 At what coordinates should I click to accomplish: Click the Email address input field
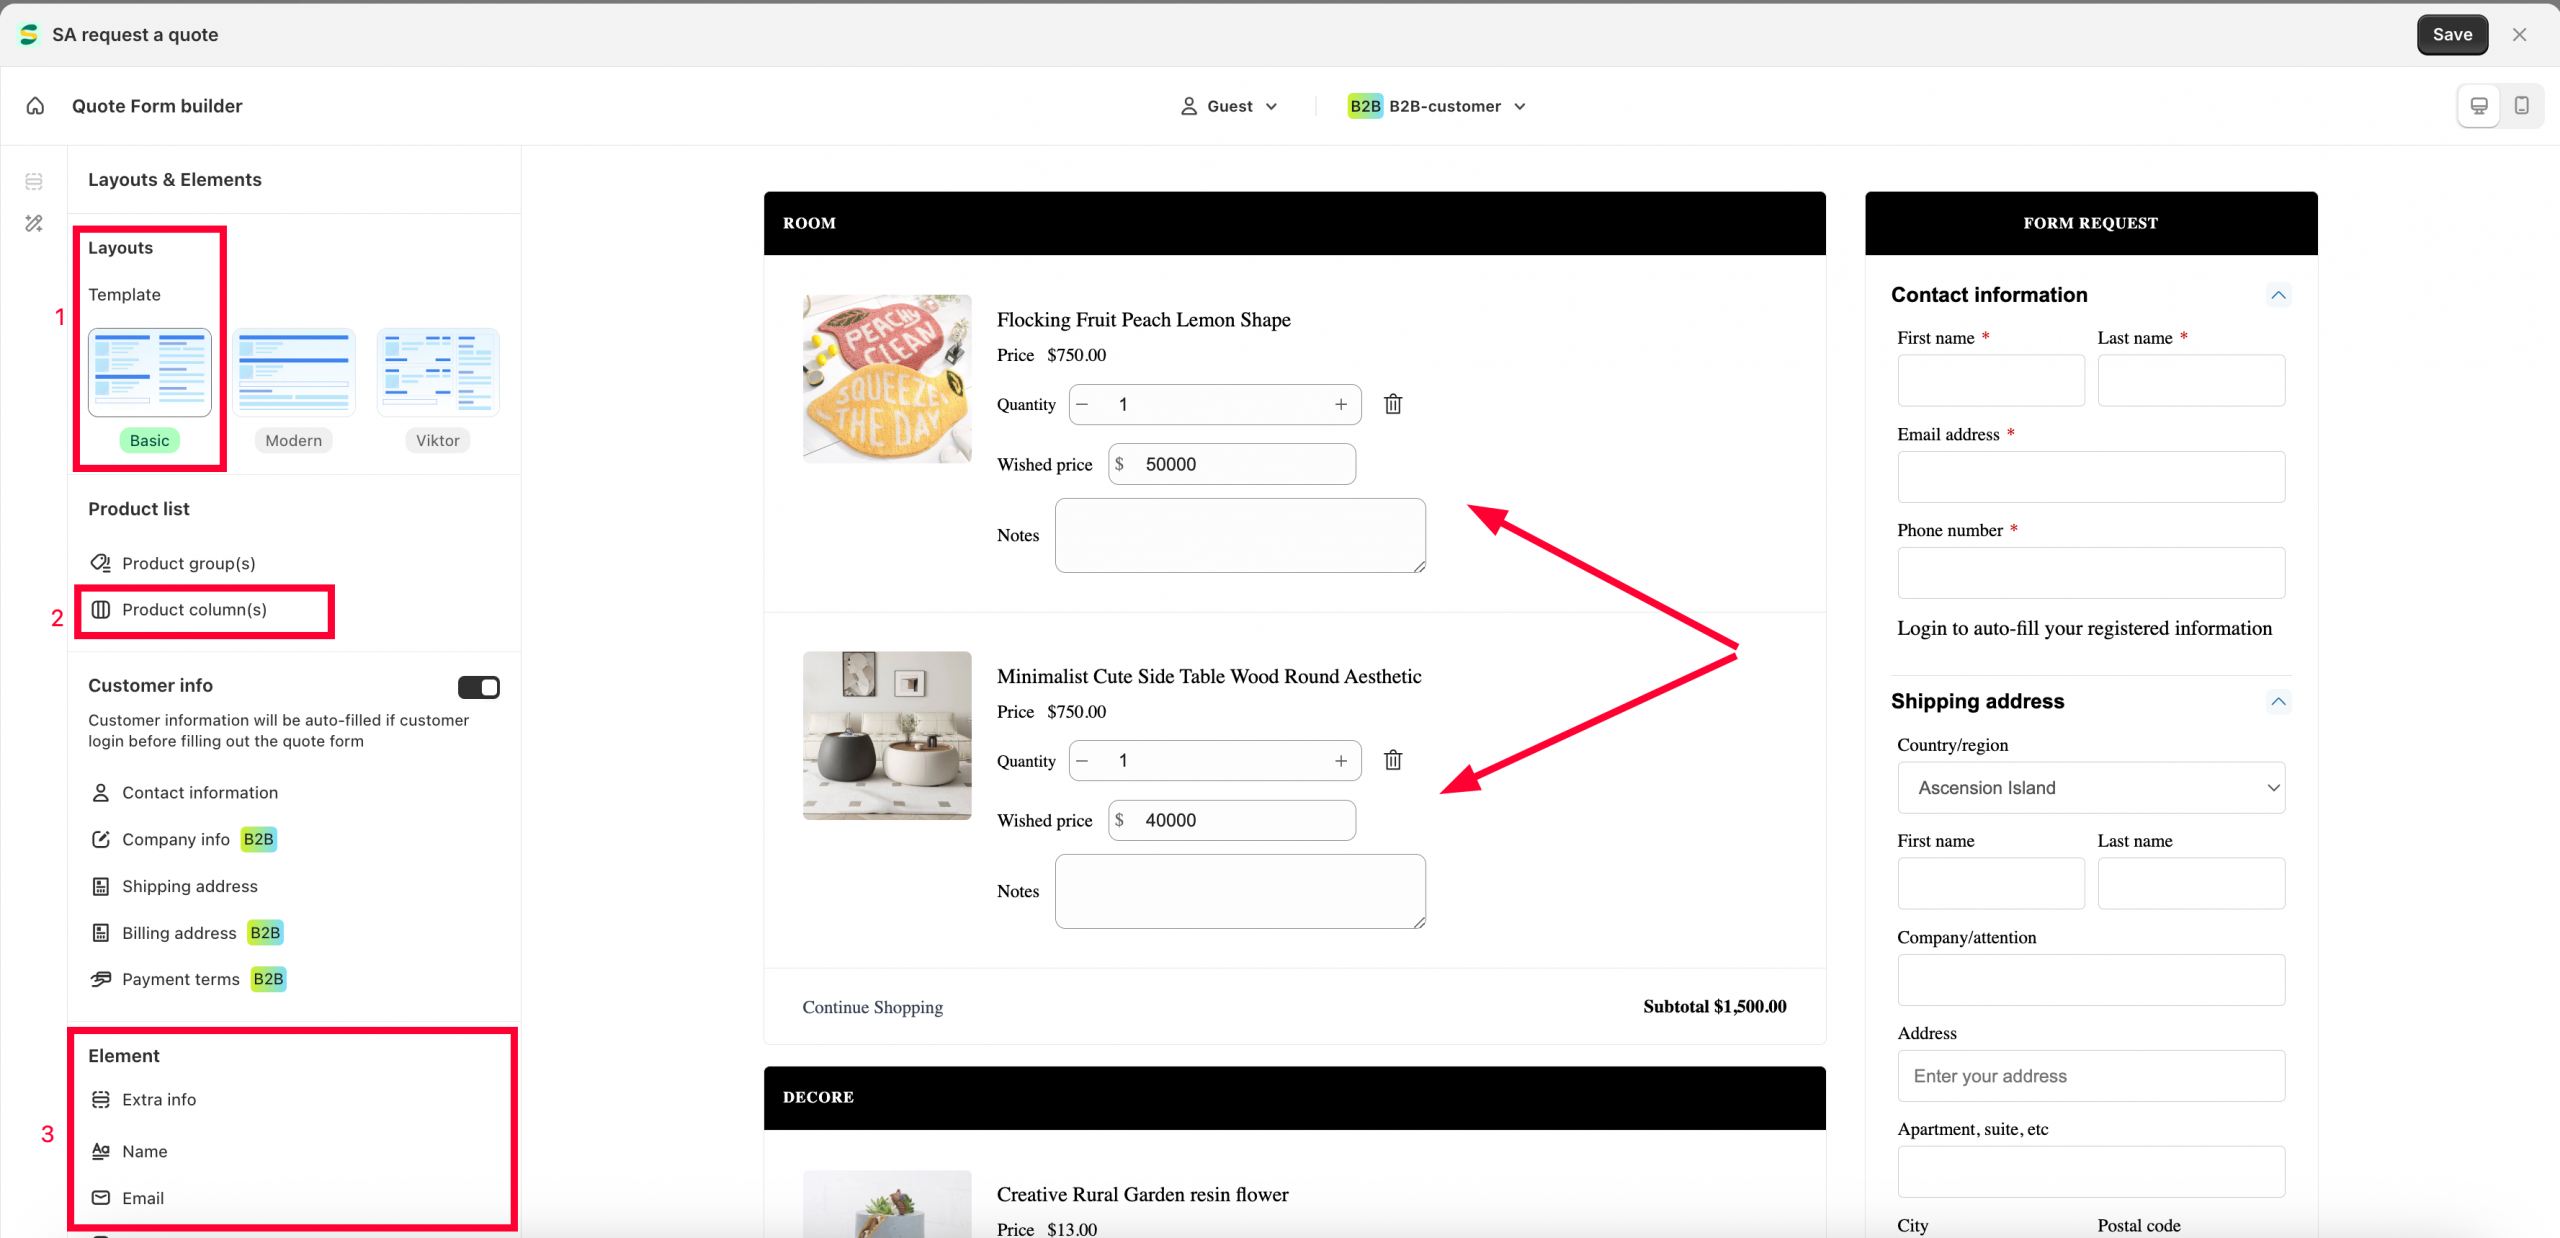click(2091, 477)
